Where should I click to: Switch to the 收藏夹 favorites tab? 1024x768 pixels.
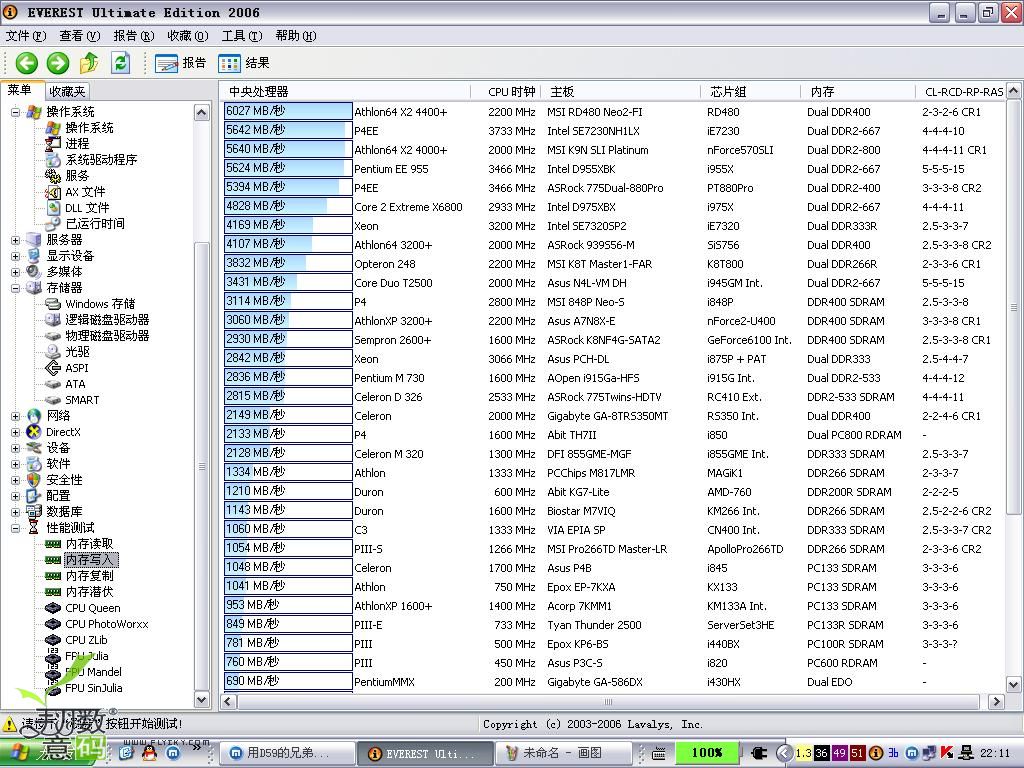pyautogui.click(x=67, y=91)
